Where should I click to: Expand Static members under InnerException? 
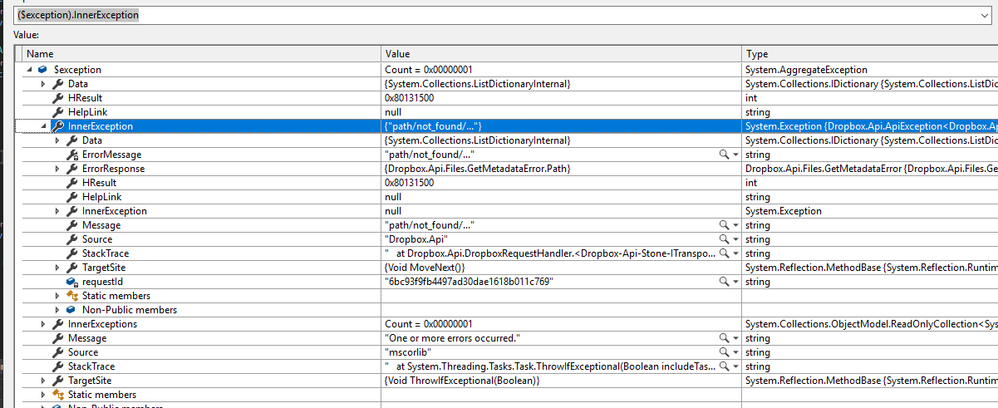coord(57,296)
